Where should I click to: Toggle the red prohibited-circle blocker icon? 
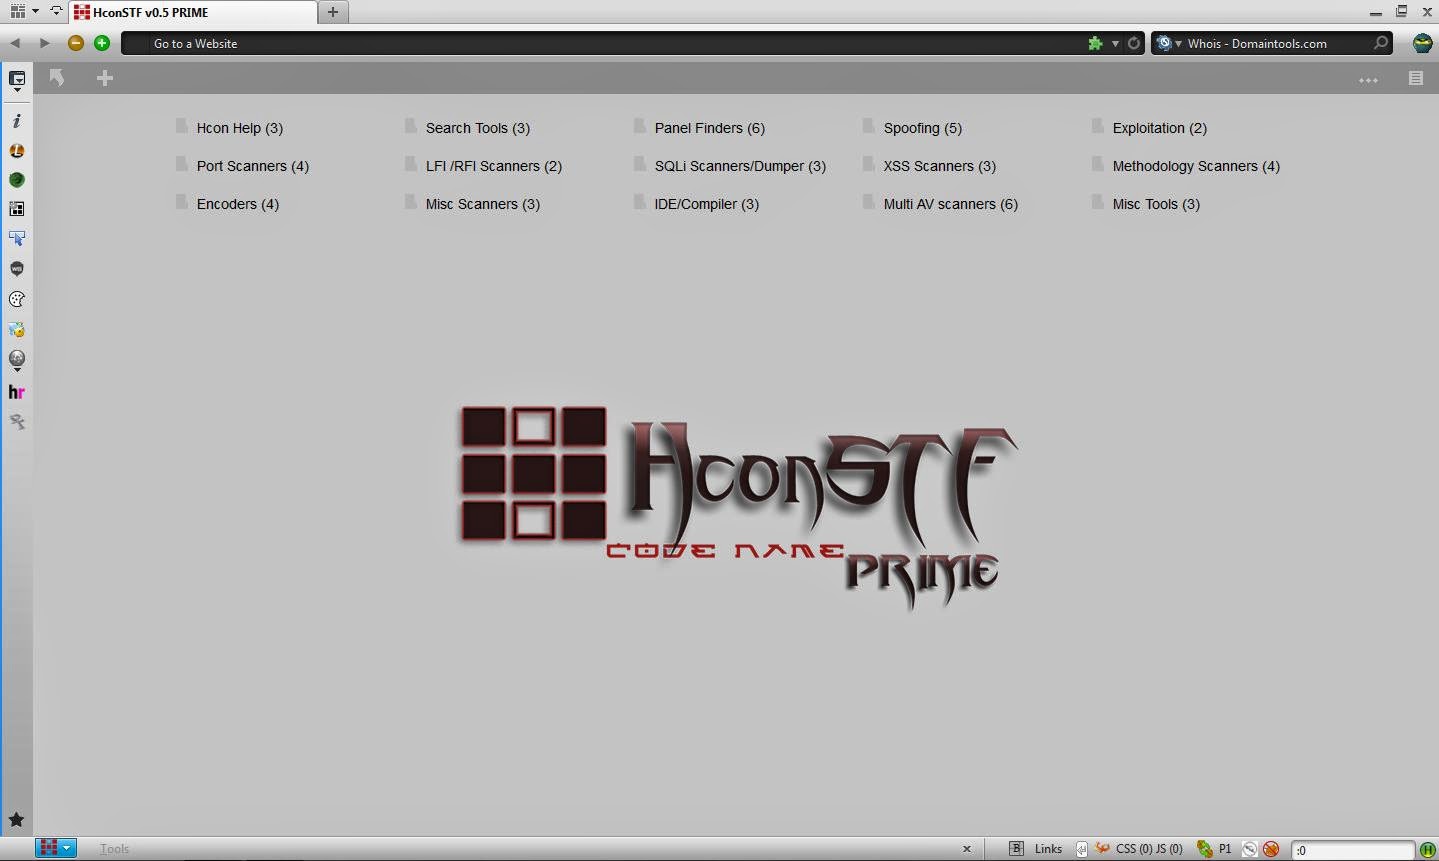(x=1271, y=849)
